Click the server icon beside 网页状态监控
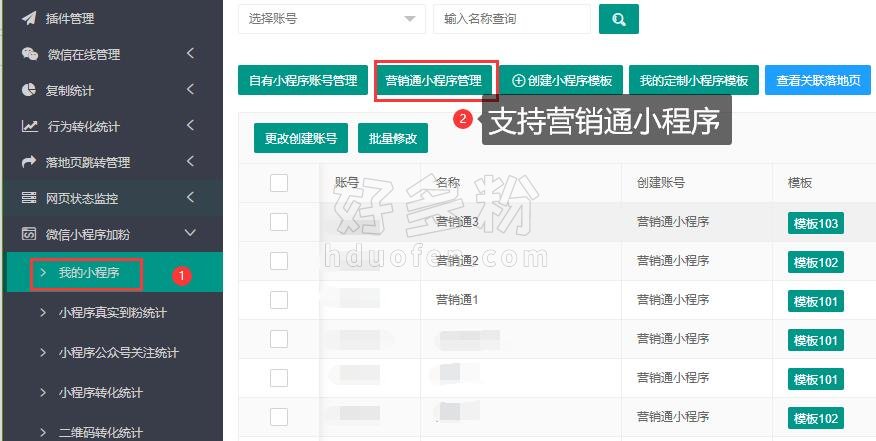 click(29, 198)
